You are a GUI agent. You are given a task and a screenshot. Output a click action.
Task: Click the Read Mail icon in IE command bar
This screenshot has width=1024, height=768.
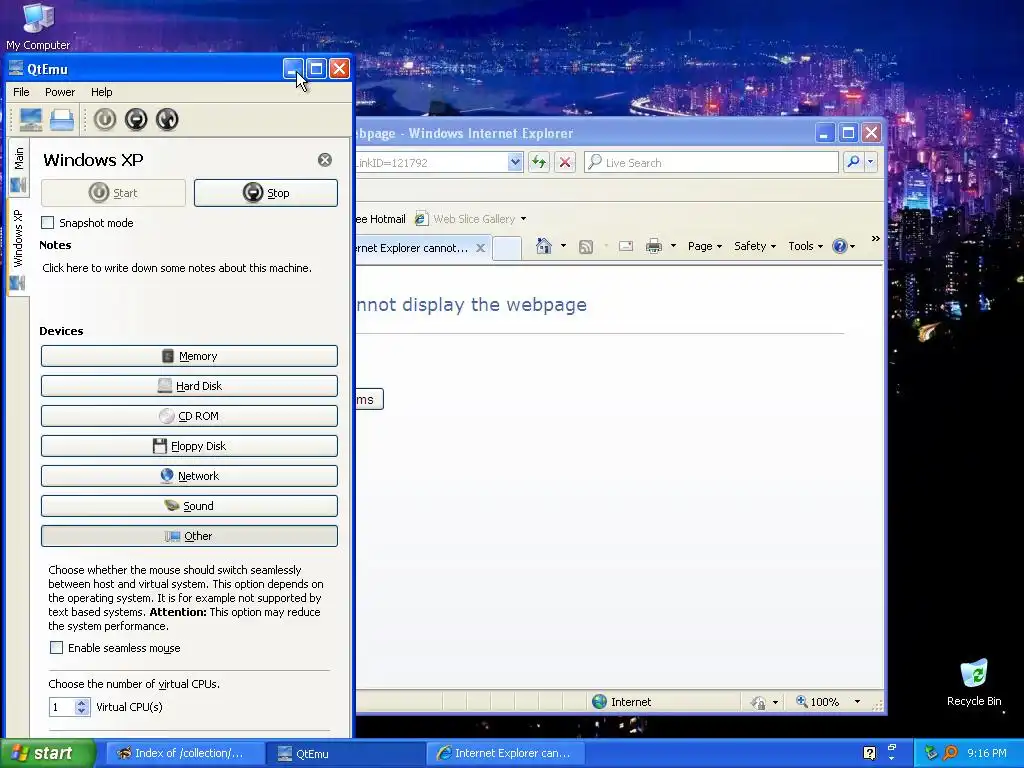point(626,246)
